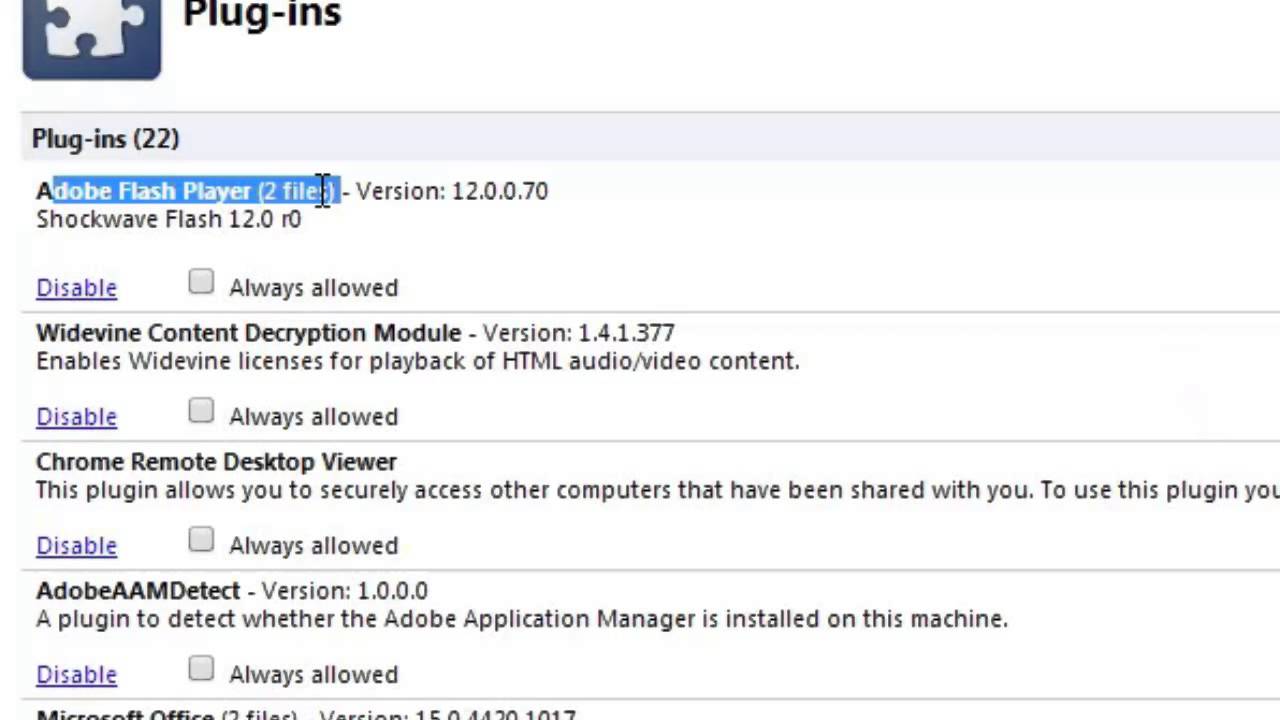This screenshot has width=1280, height=720.
Task: Disable the AdobeAAMDetect plug-in
Action: click(x=76, y=675)
